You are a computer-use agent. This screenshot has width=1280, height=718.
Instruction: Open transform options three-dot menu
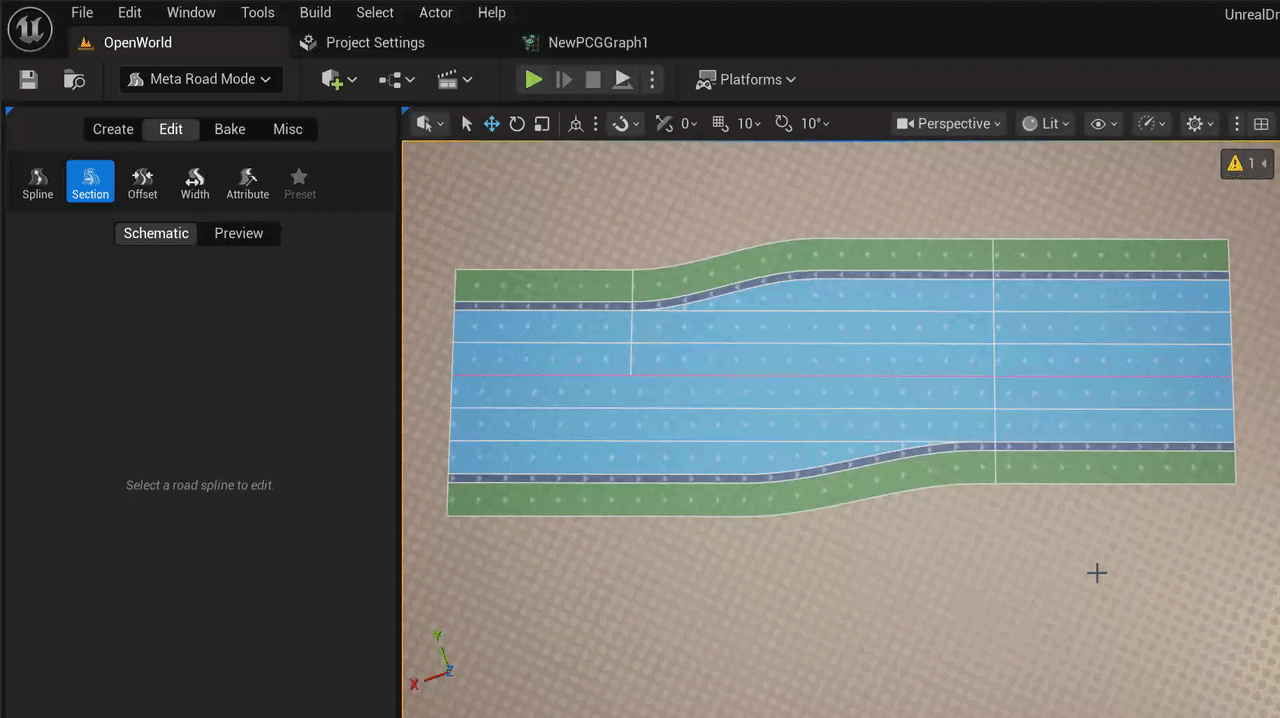[x=596, y=124]
